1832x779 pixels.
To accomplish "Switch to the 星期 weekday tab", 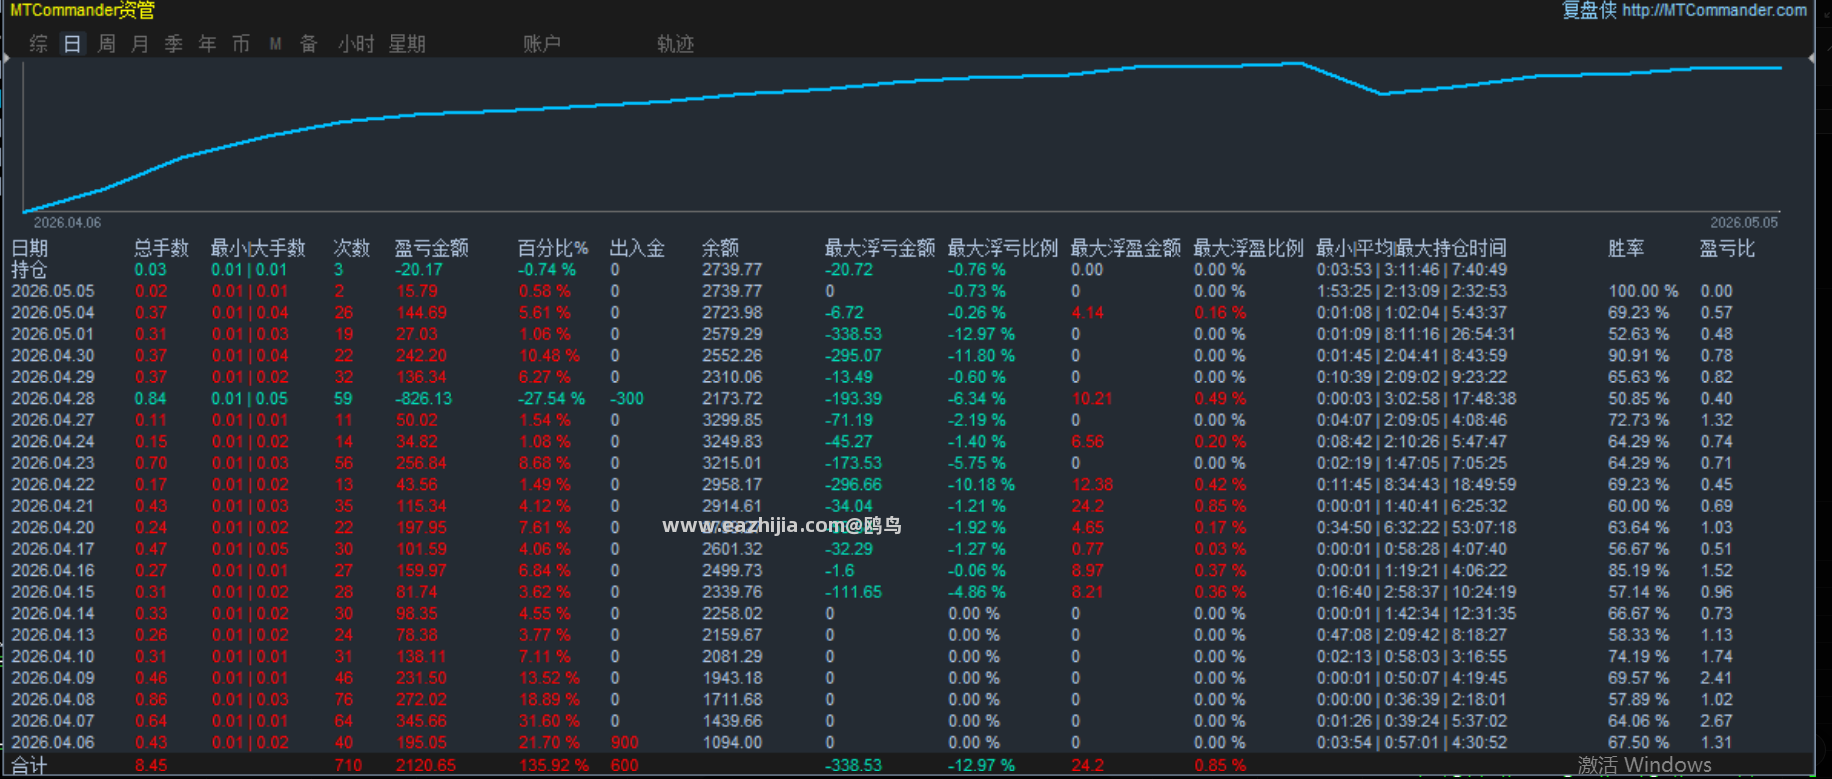I will point(407,44).
